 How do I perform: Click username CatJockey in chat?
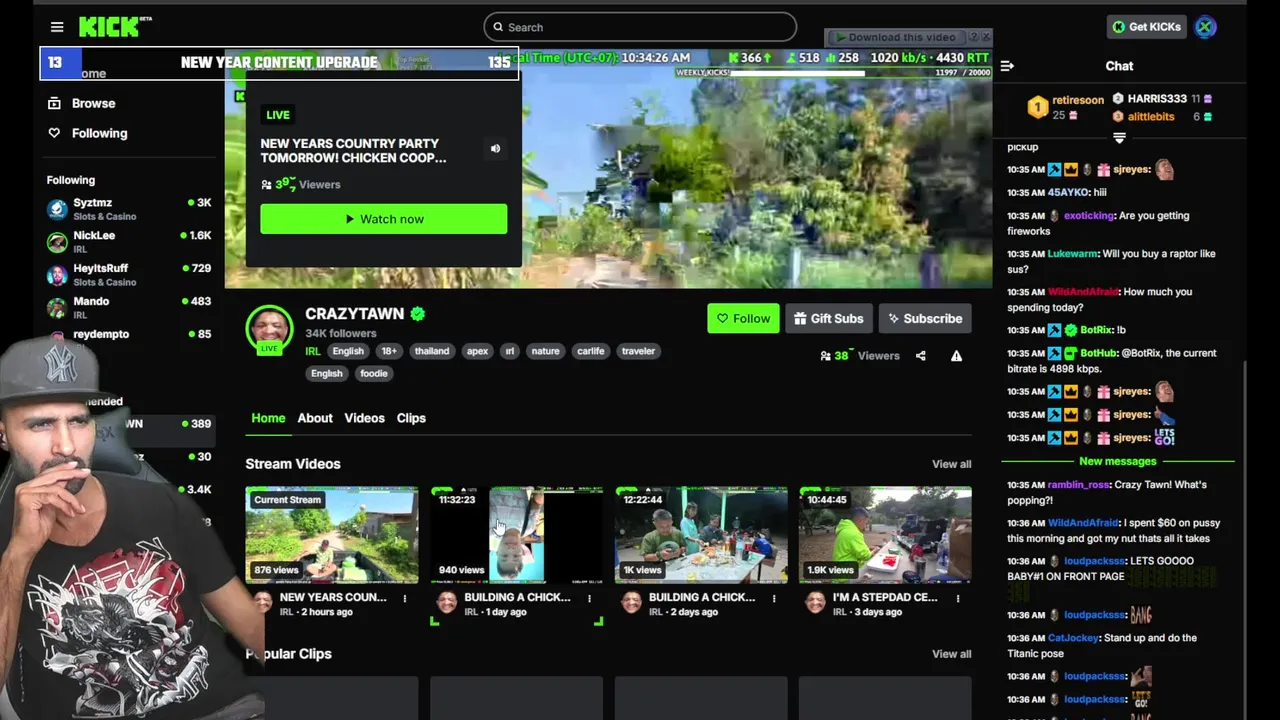[1073, 638]
